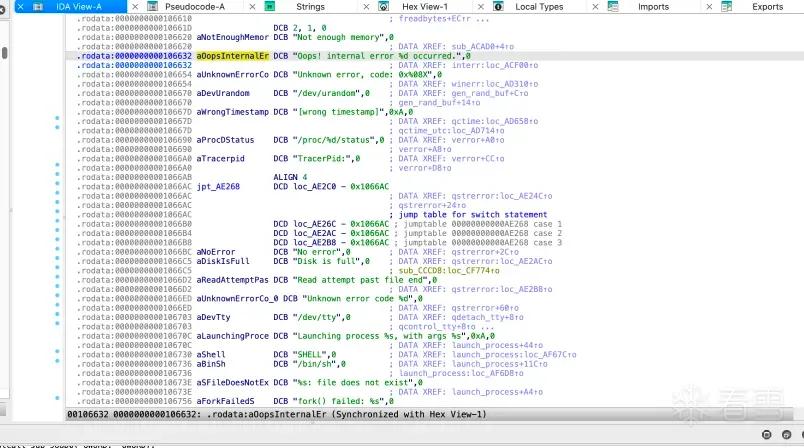The height and width of the screenshot is (448, 804).
Task: Click the "TracerPid:" string value
Action: pyautogui.click(x=321, y=158)
